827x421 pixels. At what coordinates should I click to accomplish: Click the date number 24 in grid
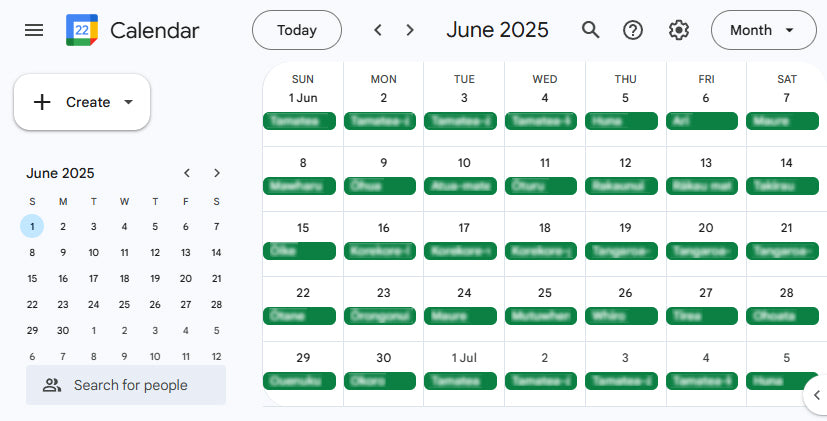pyautogui.click(x=464, y=293)
